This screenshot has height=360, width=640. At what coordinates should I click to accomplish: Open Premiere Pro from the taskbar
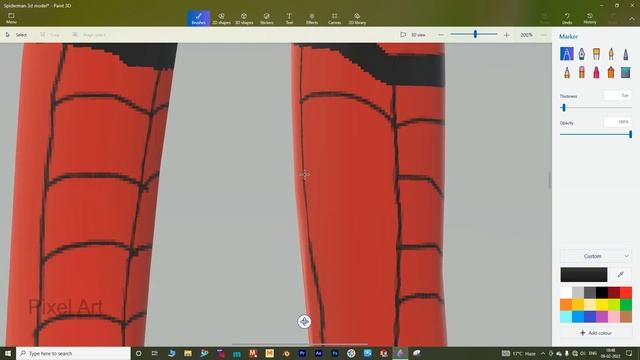[x=302, y=353]
